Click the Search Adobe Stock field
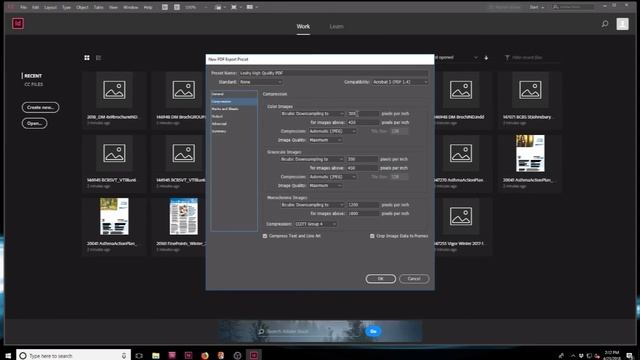The image size is (640, 360). (310, 331)
